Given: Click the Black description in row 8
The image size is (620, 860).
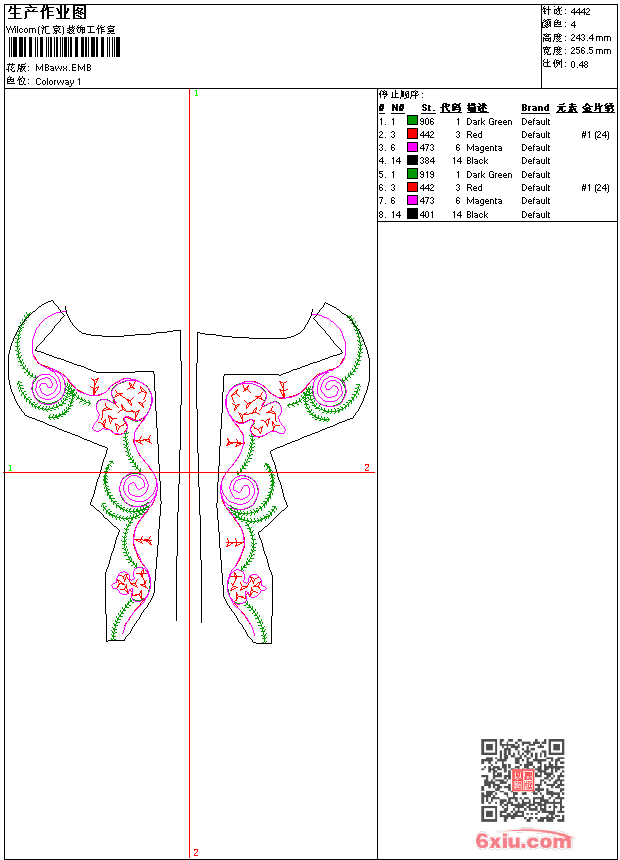Looking at the screenshot, I should pos(477,214).
